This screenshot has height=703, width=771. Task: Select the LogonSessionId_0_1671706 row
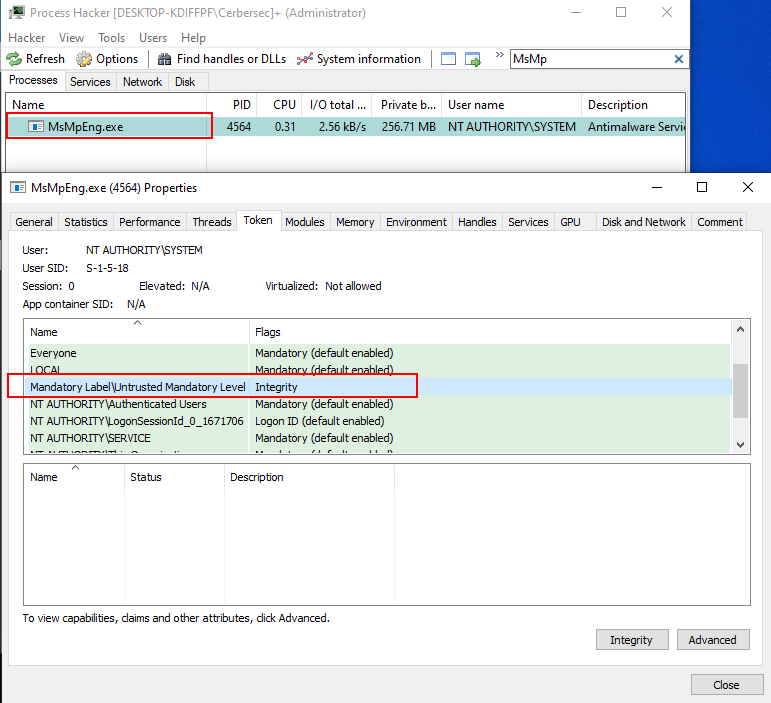coord(378,421)
